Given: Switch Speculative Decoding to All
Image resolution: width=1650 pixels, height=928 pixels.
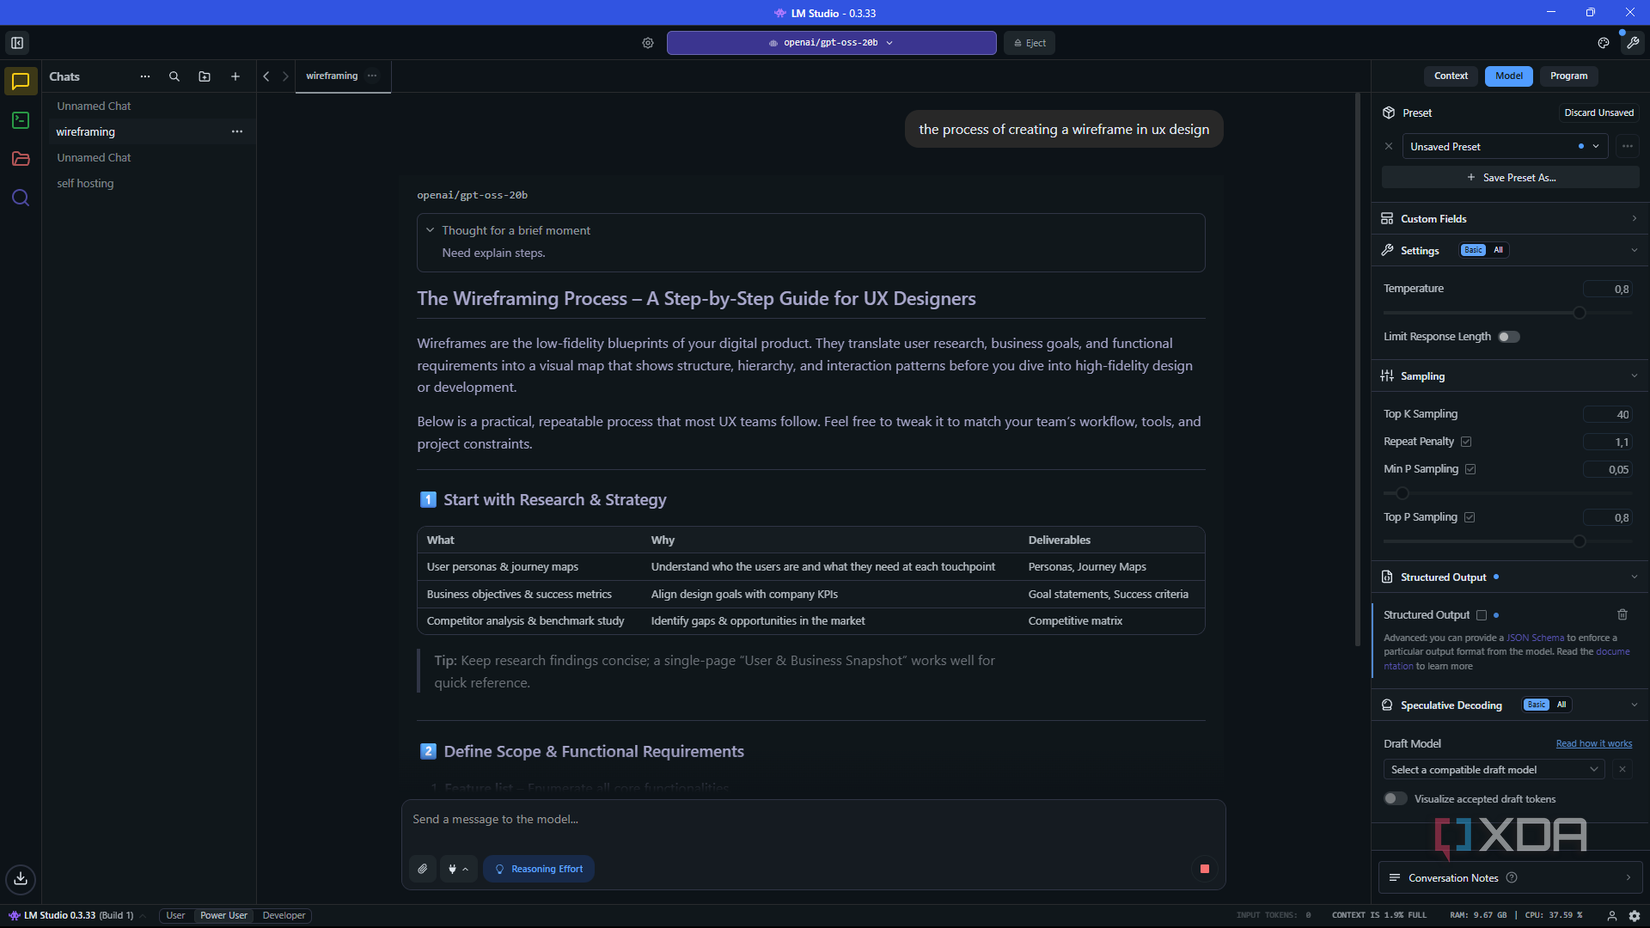Looking at the screenshot, I should (1561, 705).
